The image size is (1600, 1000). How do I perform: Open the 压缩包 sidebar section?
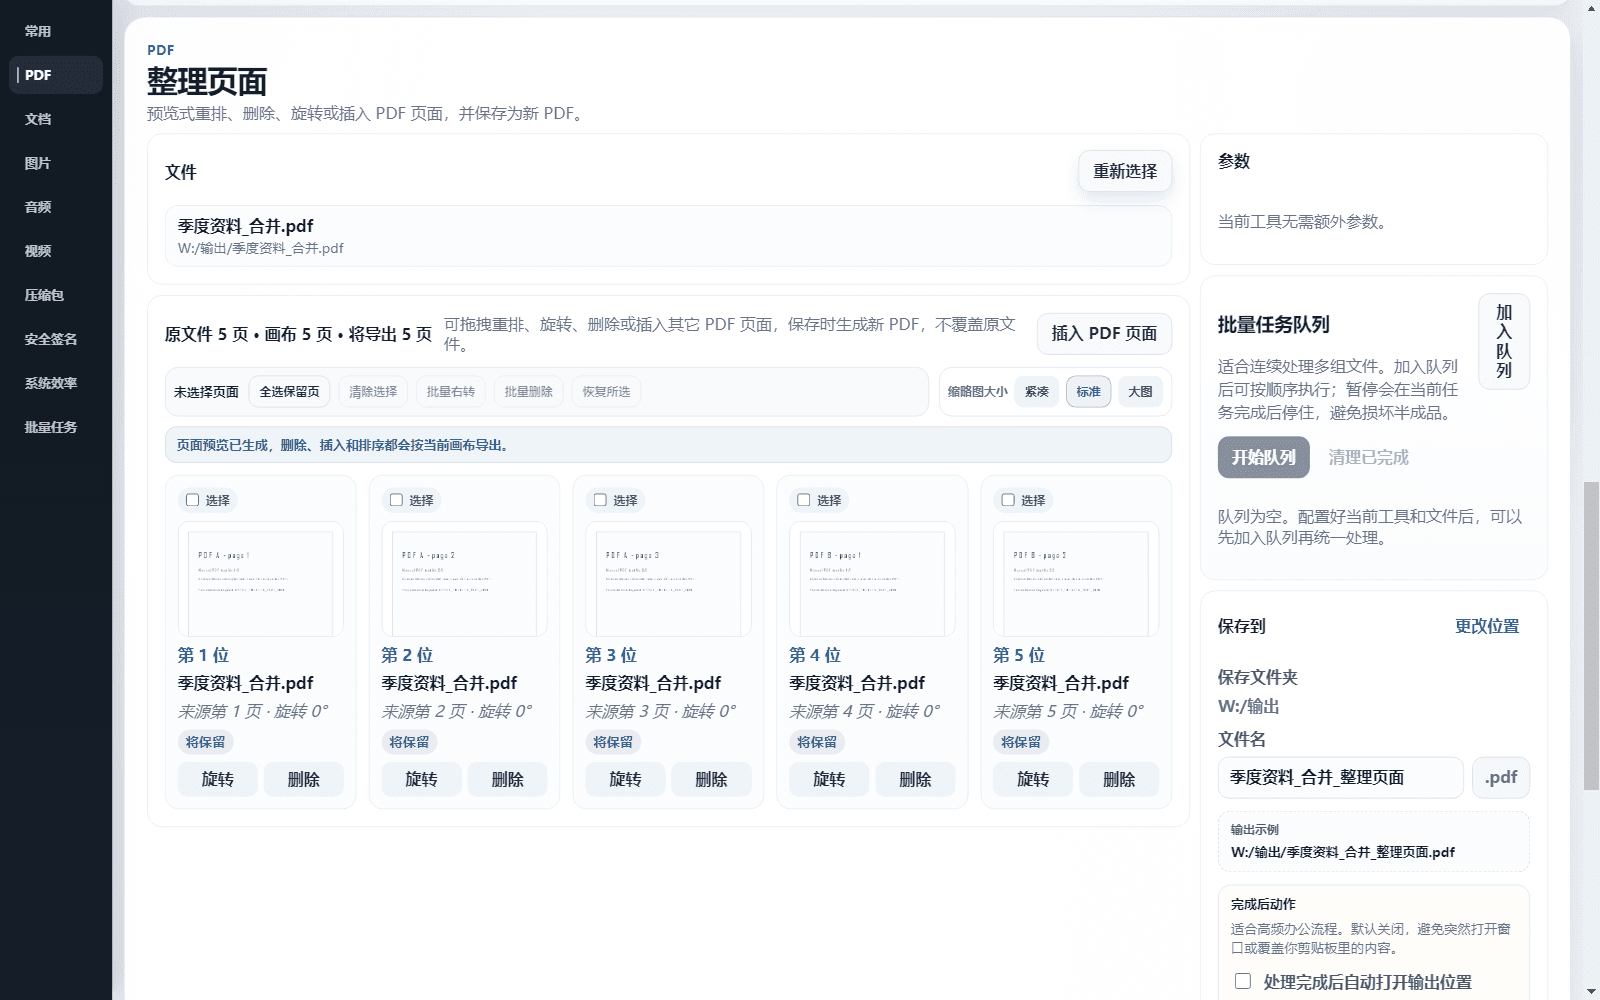(56, 295)
